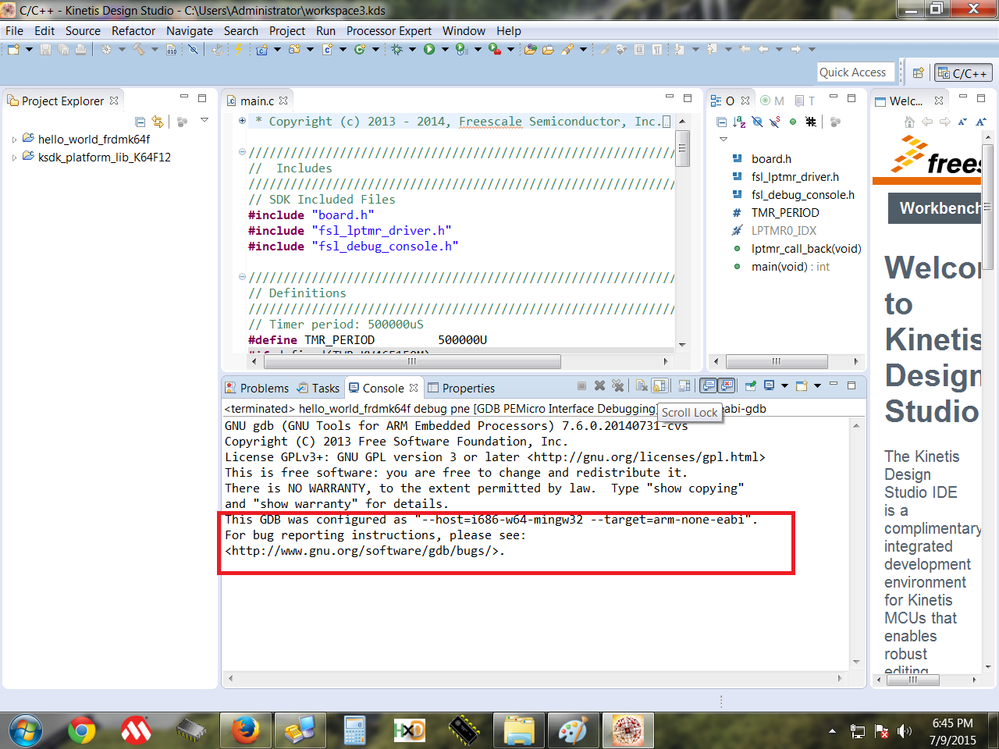Screen dimensions: 999x749
Task: Open Display Selected Console dropdown arrow
Action: [x=785, y=385]
